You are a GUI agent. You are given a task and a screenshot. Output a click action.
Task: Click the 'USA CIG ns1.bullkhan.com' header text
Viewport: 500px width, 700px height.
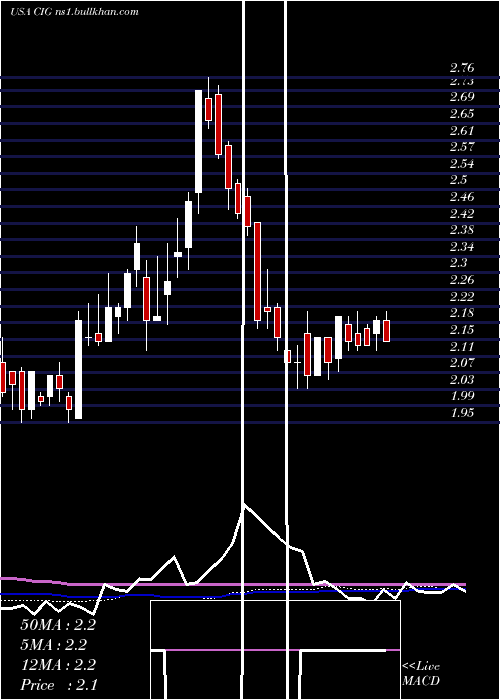(74, 12)
